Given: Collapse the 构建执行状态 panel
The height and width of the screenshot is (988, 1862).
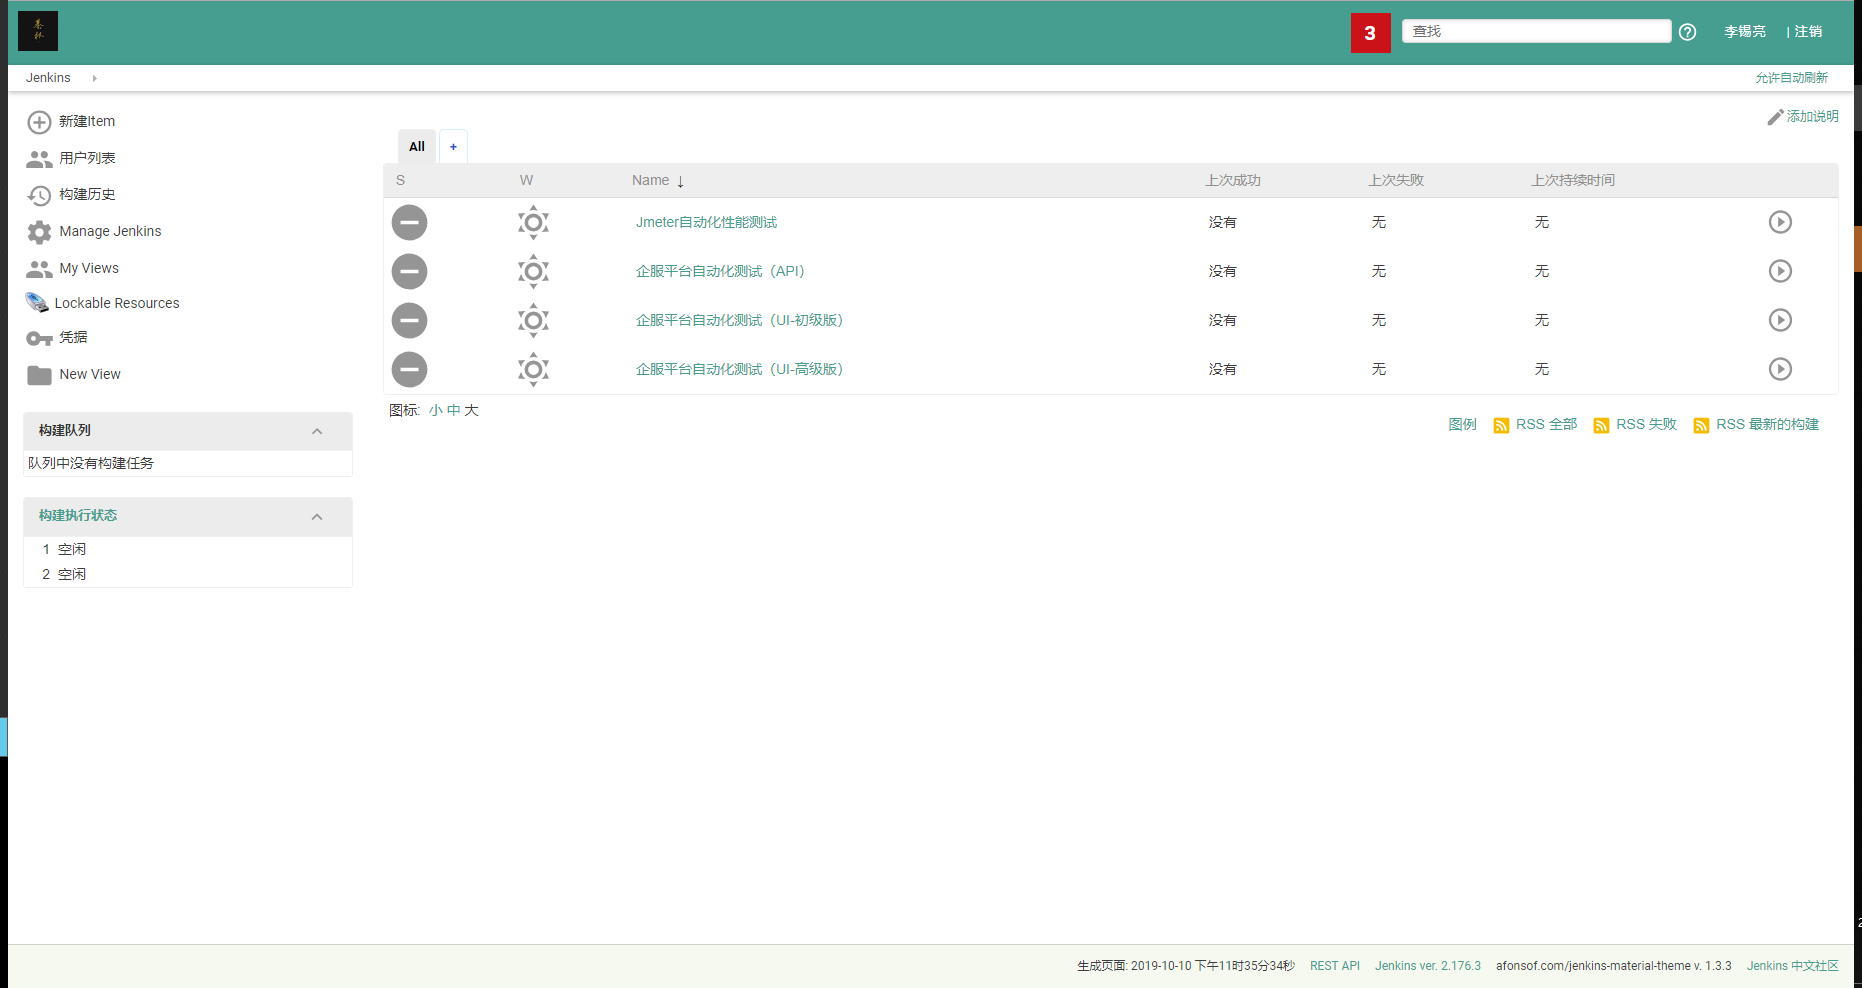Looking at the screenshot, I should point(318,516).
